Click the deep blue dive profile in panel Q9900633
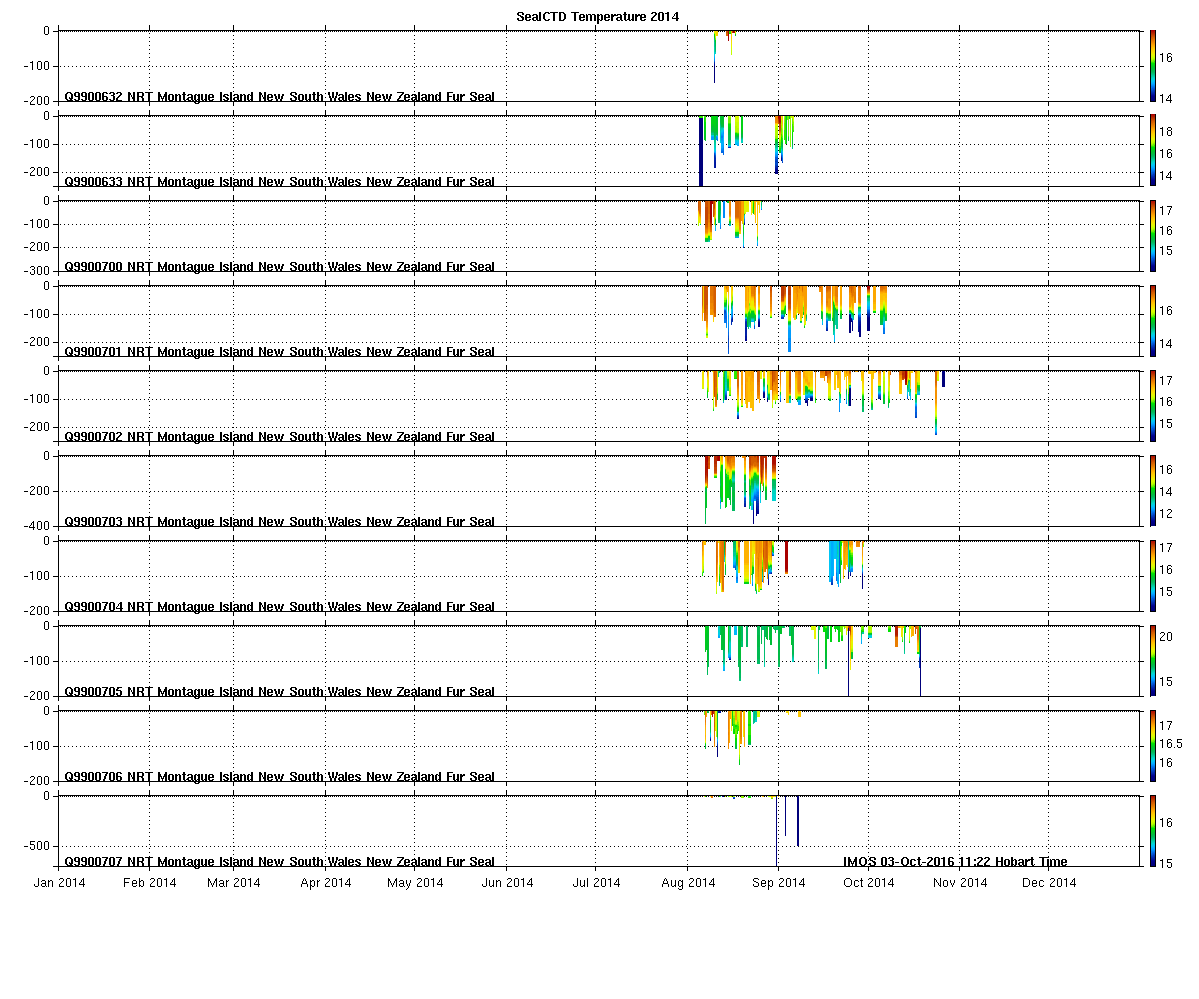Viewport: 1199px width, 999px height. tap(701, 151)
